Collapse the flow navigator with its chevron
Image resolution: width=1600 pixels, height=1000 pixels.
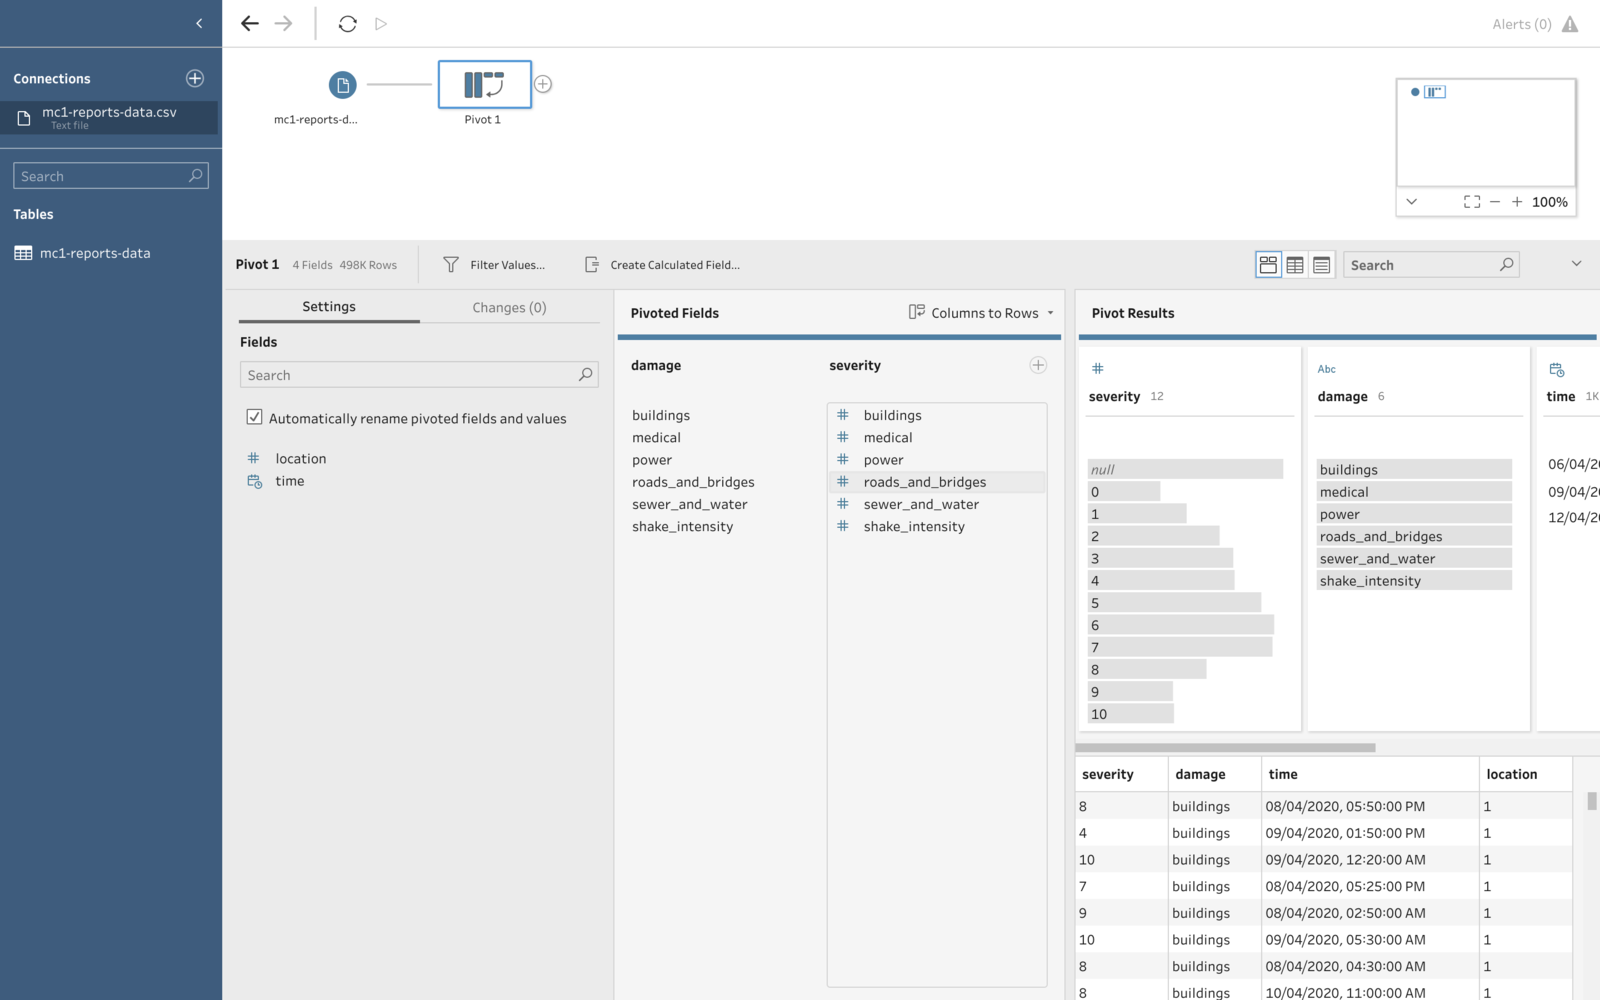click(x=1411, y=201)
